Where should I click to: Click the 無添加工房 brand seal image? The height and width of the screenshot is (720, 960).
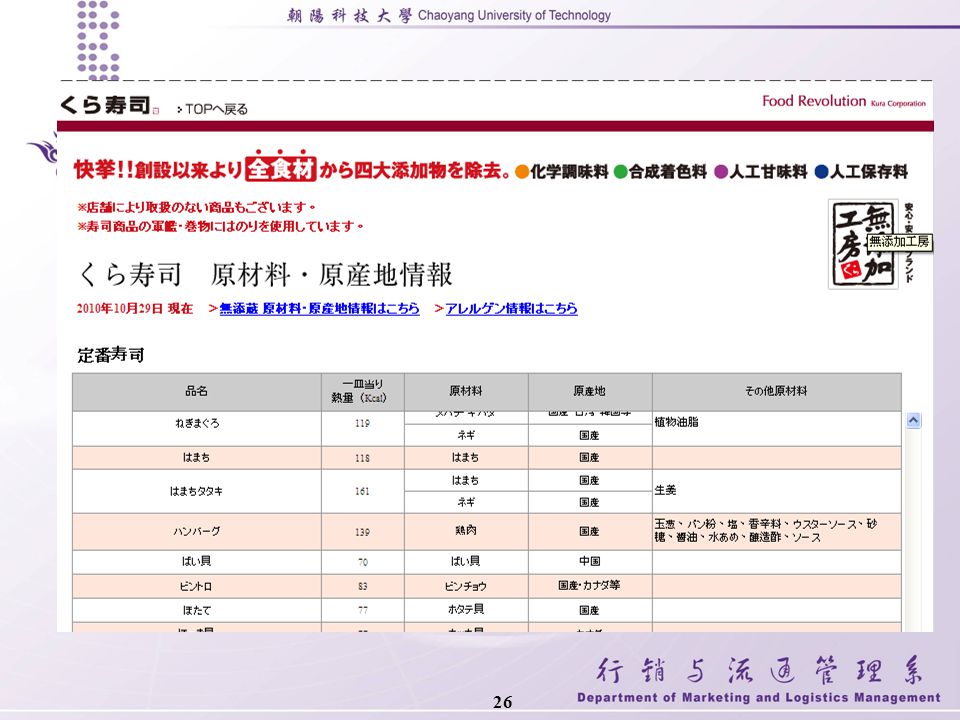tap(863, 244)
